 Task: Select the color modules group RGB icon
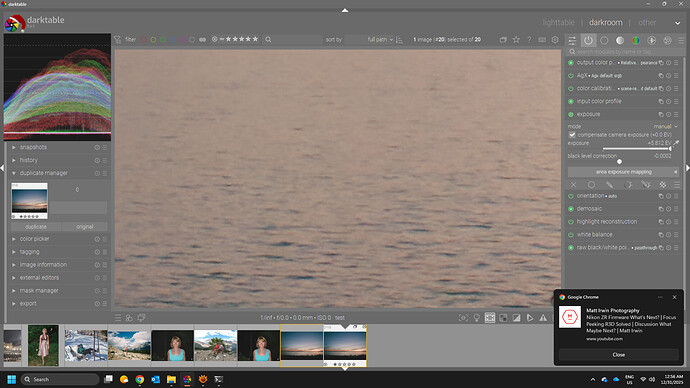(x=636, y=40)
